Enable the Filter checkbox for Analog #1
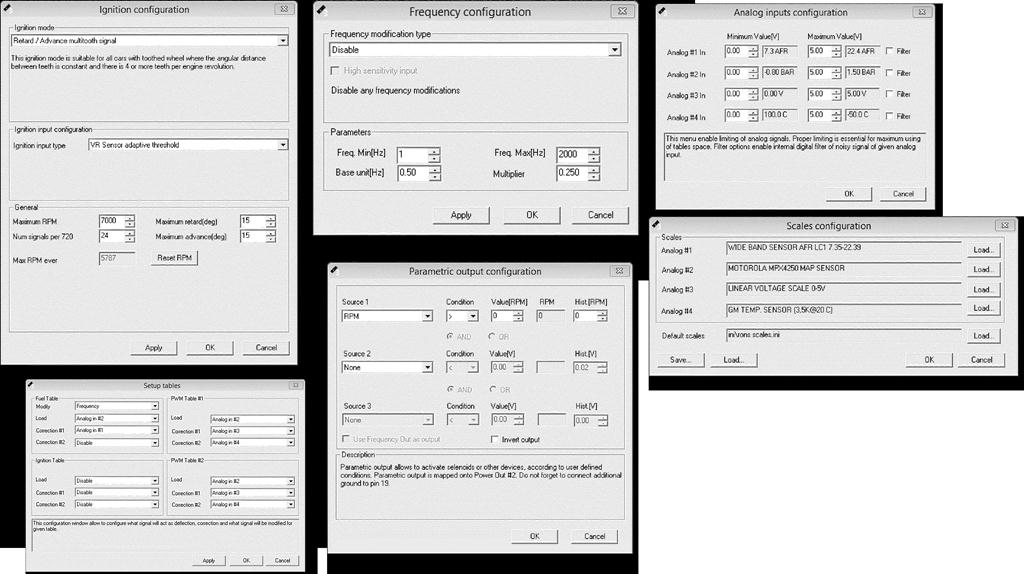 pos(890,51)
